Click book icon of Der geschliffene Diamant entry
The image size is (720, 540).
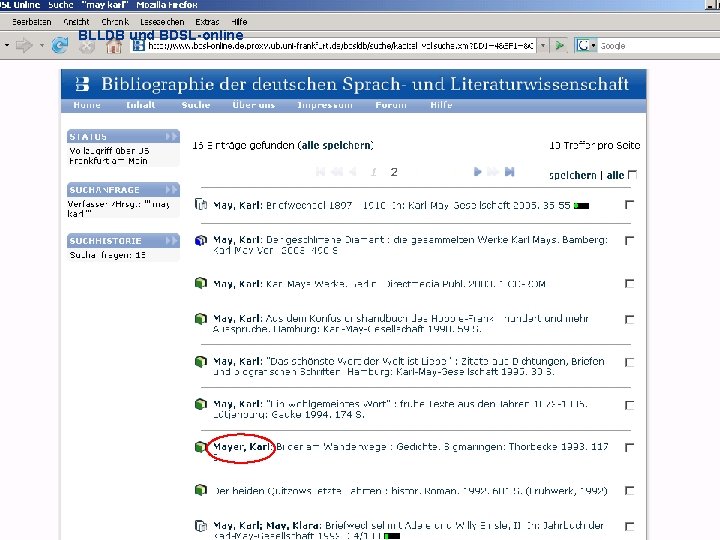pyautogui.click(x=201, y=240)
